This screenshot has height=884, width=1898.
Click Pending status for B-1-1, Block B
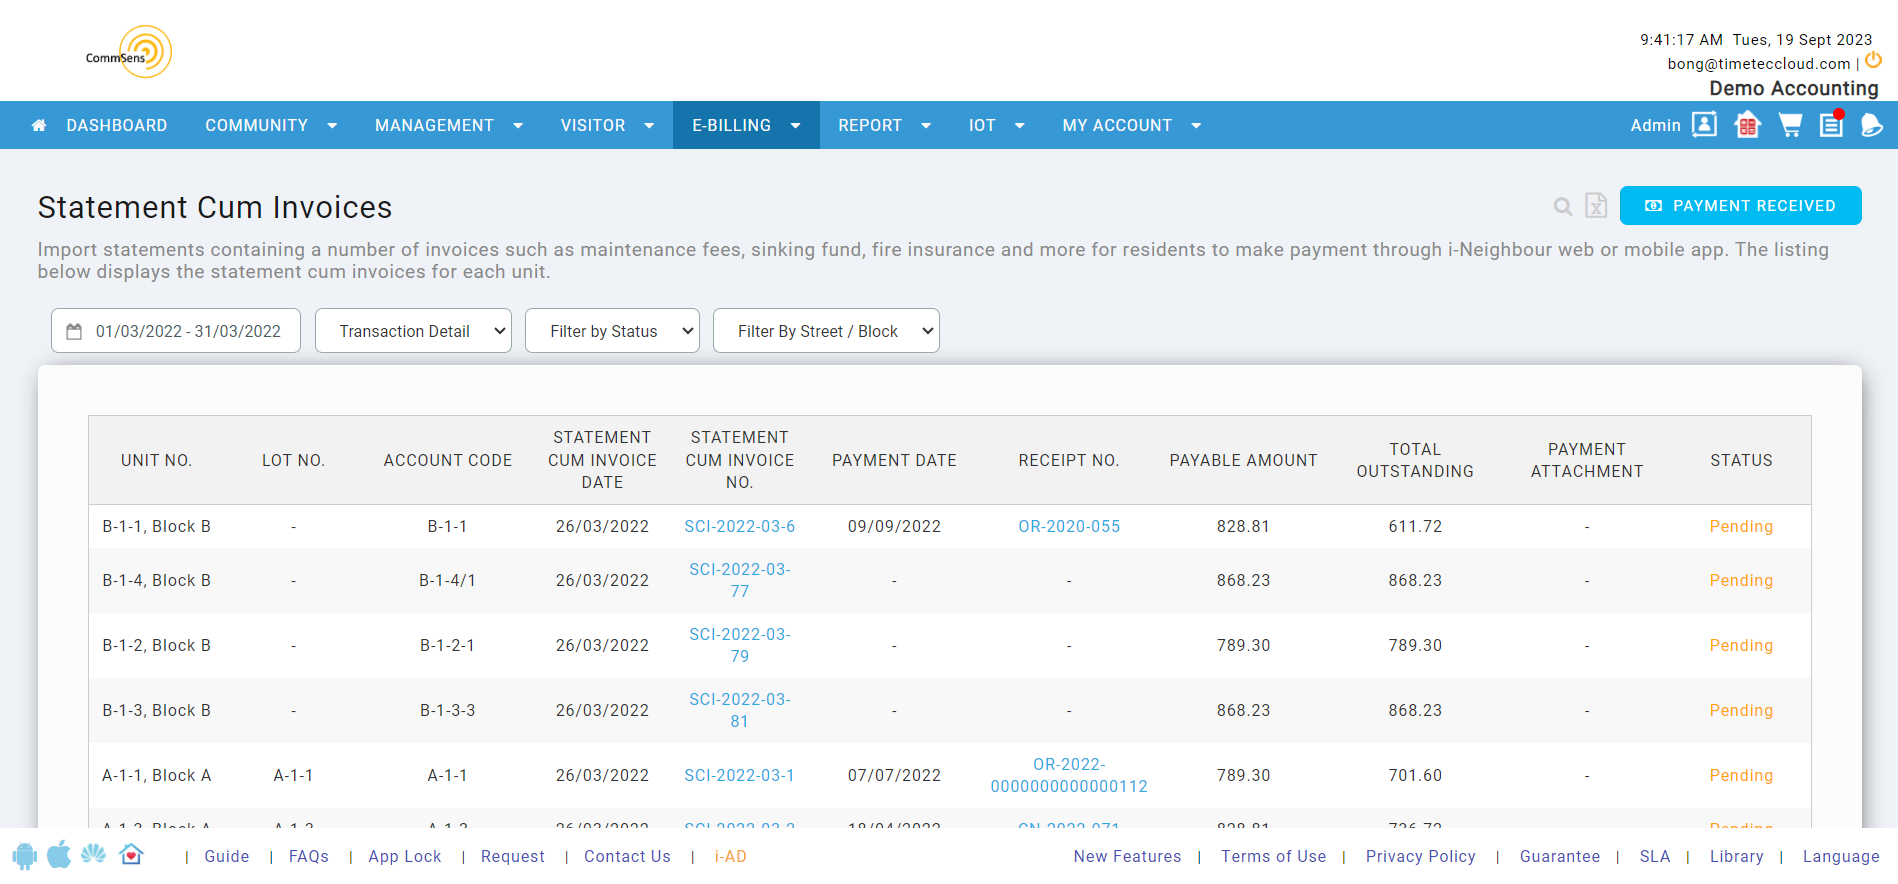tap(1741, 527)
